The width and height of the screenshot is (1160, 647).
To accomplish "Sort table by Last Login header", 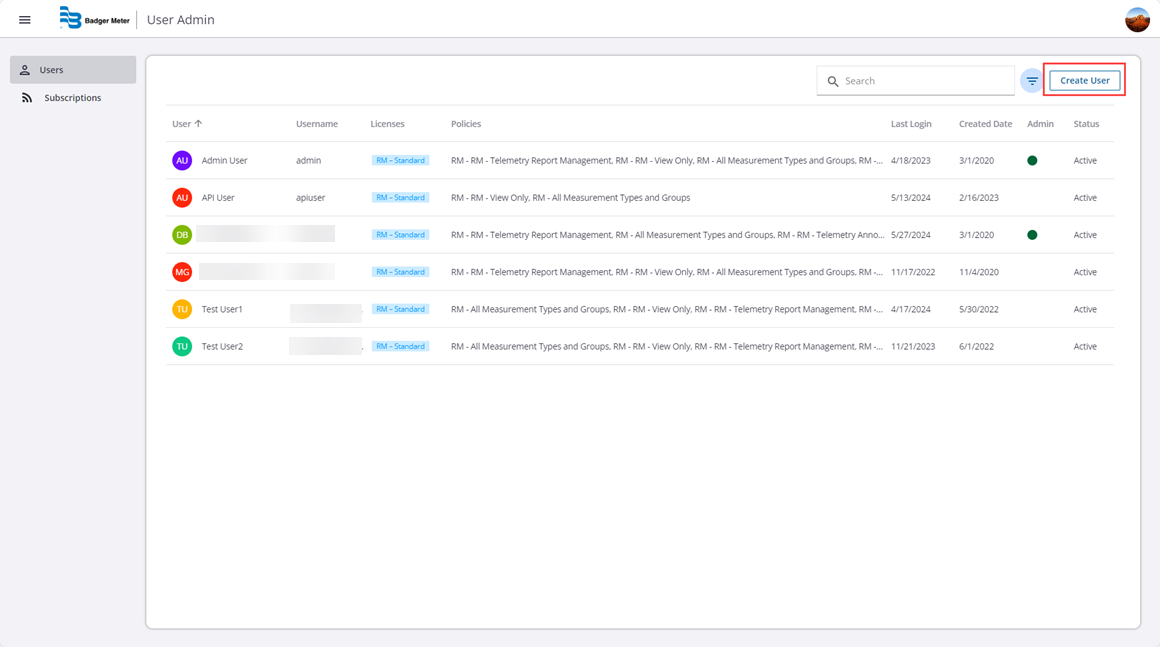I will click(x=910, y=124).
